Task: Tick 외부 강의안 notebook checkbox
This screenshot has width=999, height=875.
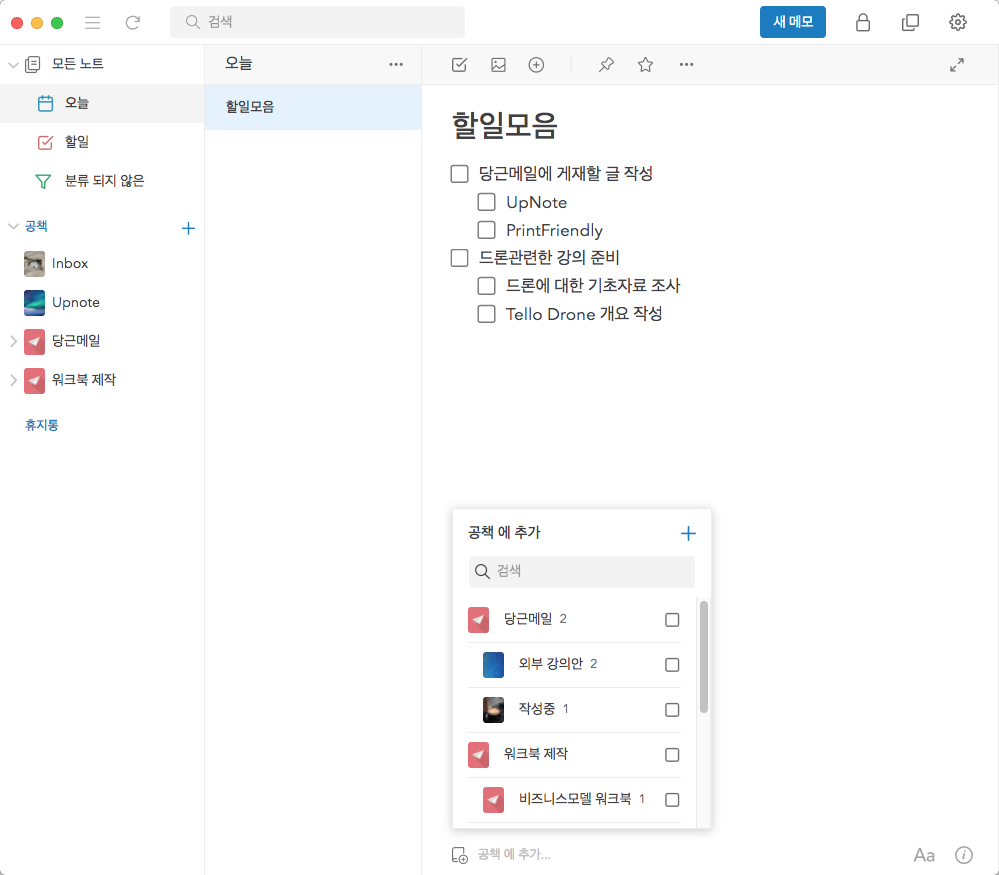Action: click(672, 665)
